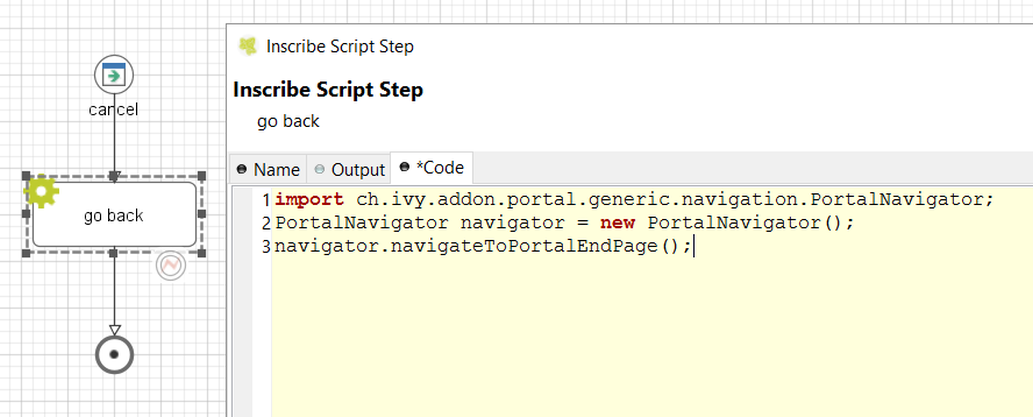Click the Inscribe Script Step title icon

pyautogui.click(x=248, y=46)
